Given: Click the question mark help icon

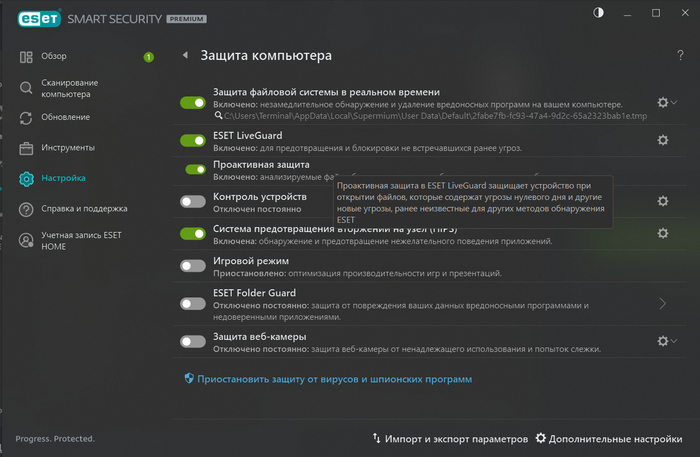Looking at the screenshot, I should [680, 55].
